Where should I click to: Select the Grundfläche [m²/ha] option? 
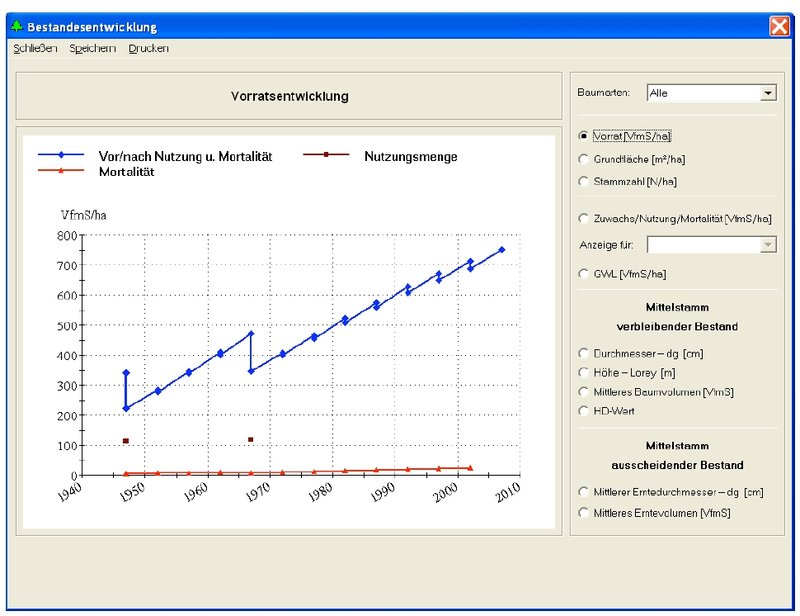pos(584,159)
